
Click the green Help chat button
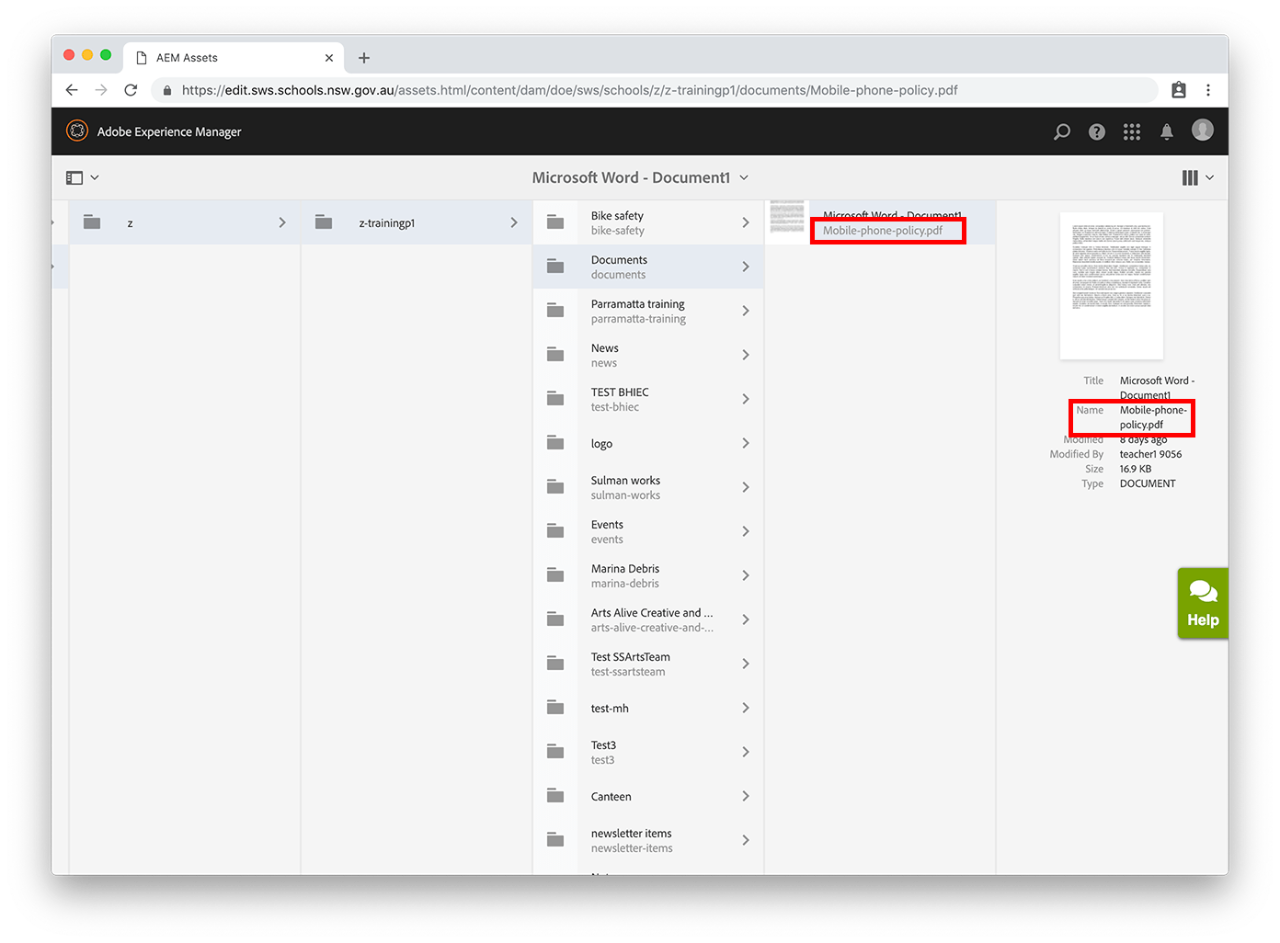pyautogui.click(x=1202, y=603)
